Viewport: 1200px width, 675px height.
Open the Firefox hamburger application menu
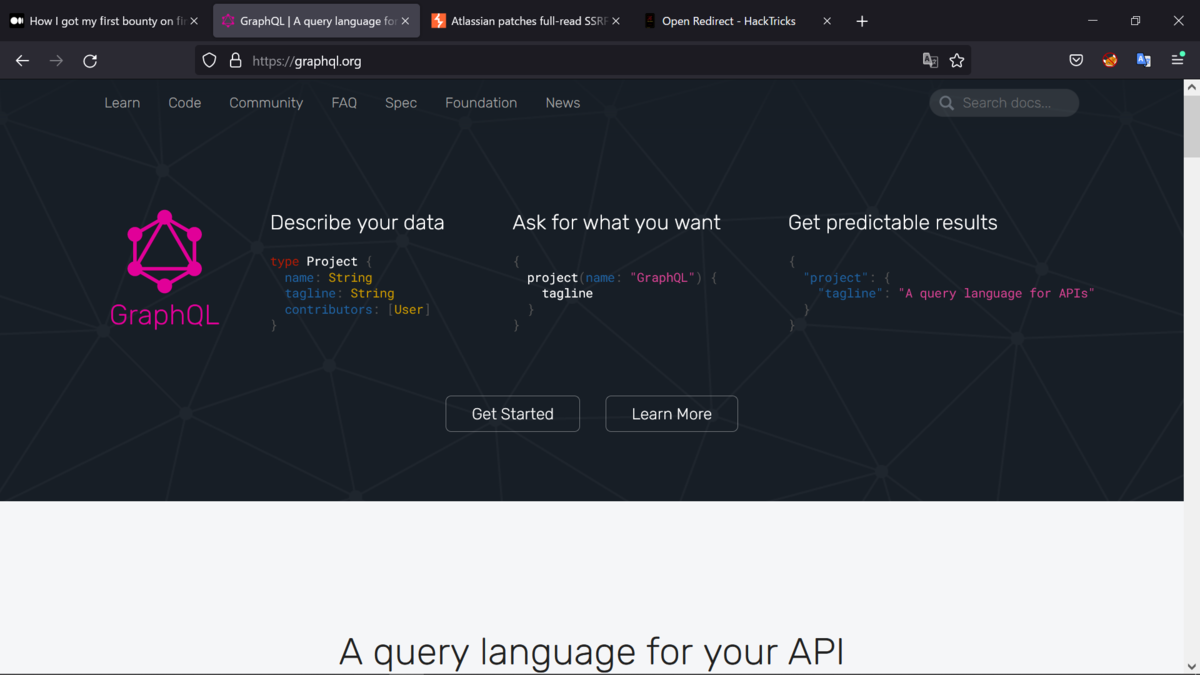pos(1177,61)
